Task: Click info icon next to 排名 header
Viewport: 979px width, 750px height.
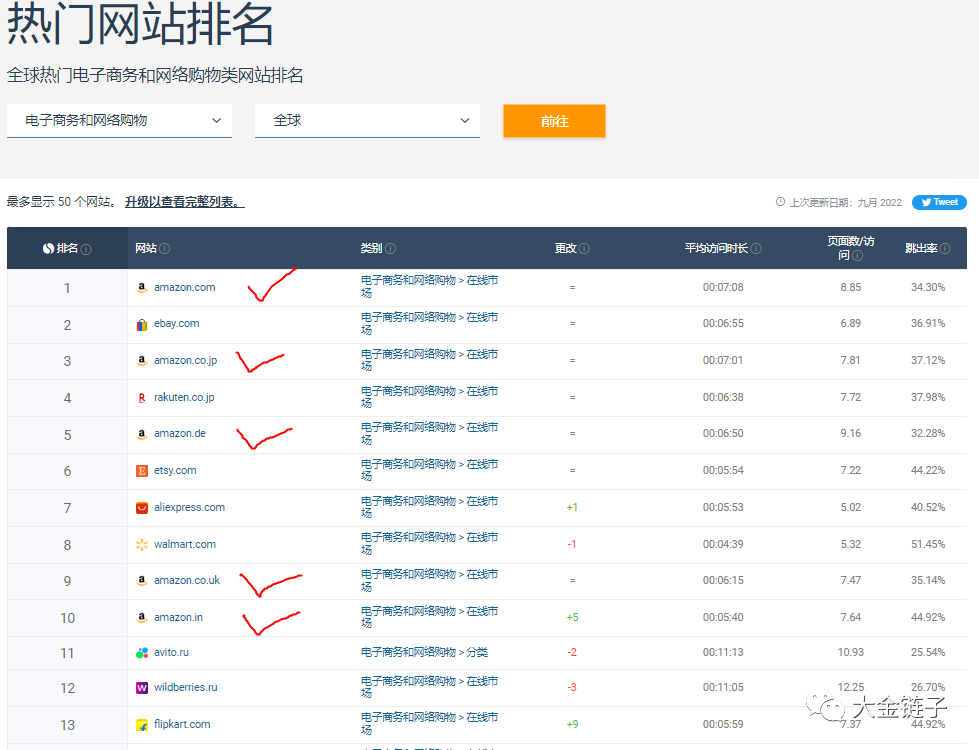Action: click(x=86, y=249)
